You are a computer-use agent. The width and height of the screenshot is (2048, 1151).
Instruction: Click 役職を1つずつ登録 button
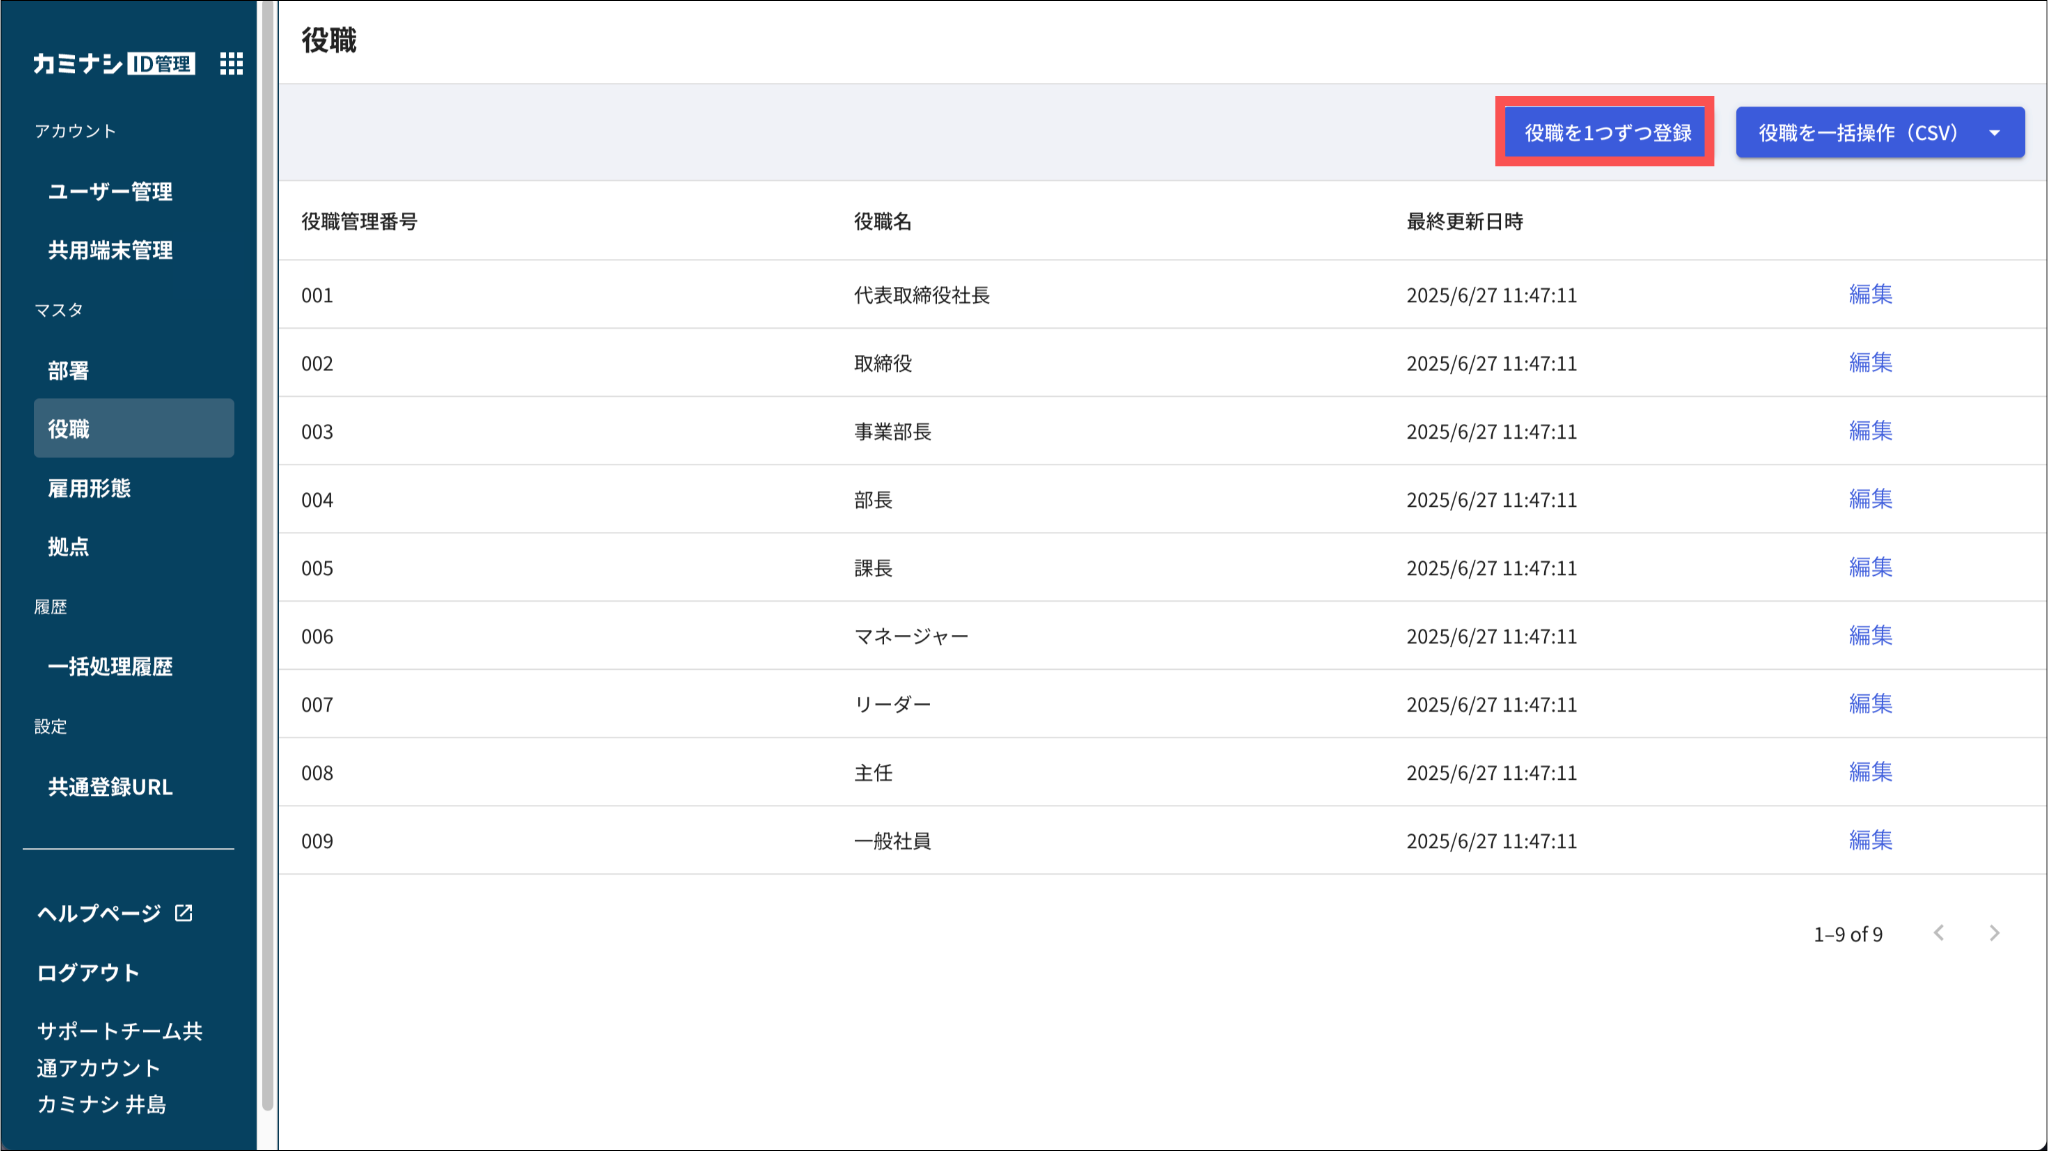[1606, 133]
